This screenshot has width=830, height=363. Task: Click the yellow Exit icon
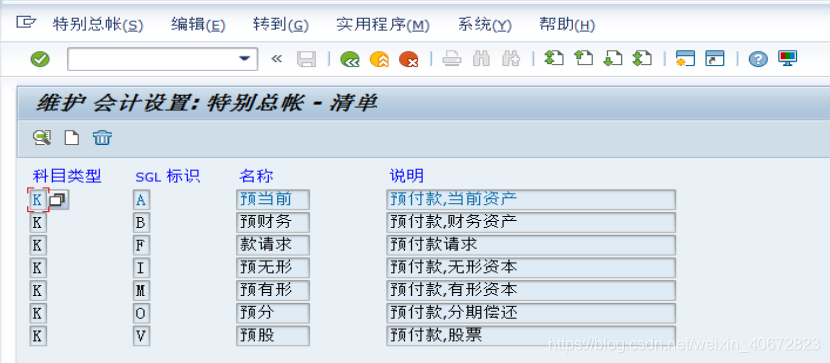point(379,59)
